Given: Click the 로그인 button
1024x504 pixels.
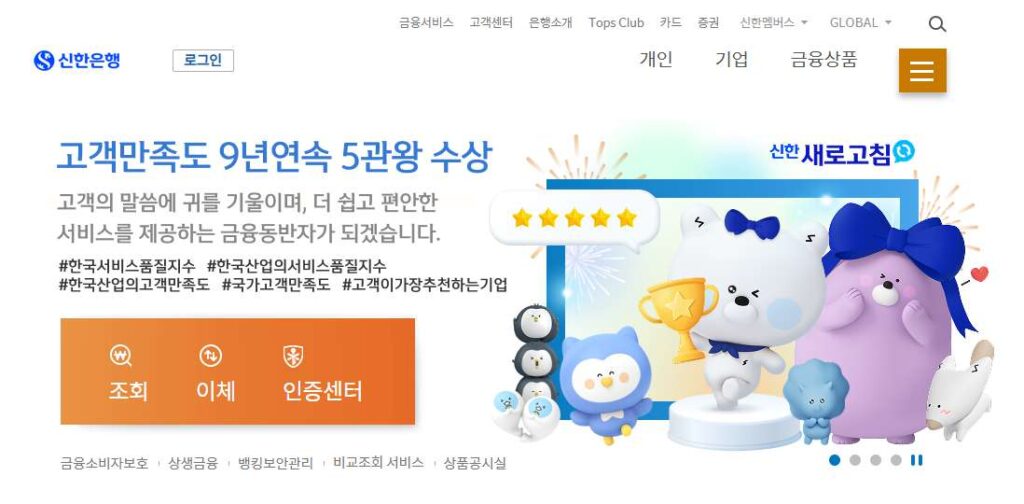Looking at the screenshot, I should pyautogui.click(x=203, y=61).
